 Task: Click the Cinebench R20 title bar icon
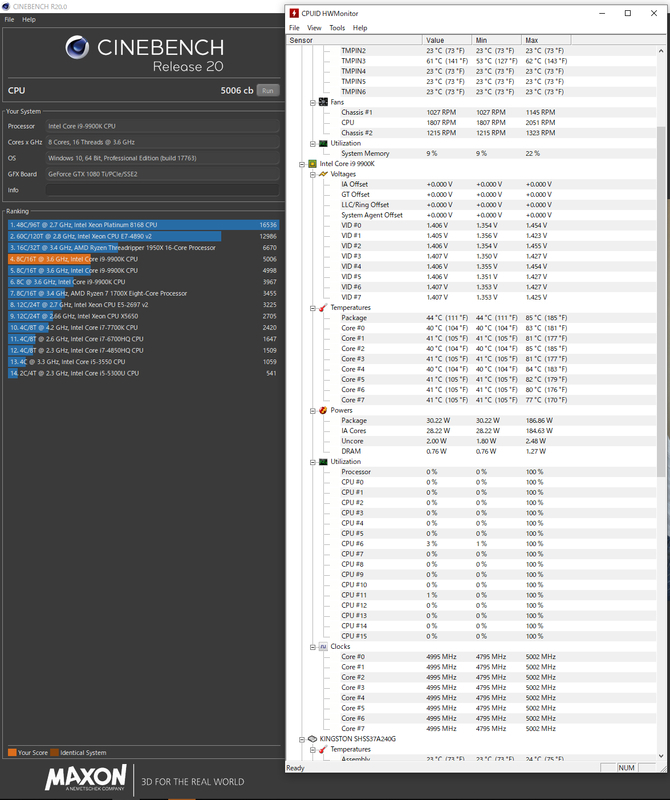coord(6,7)
